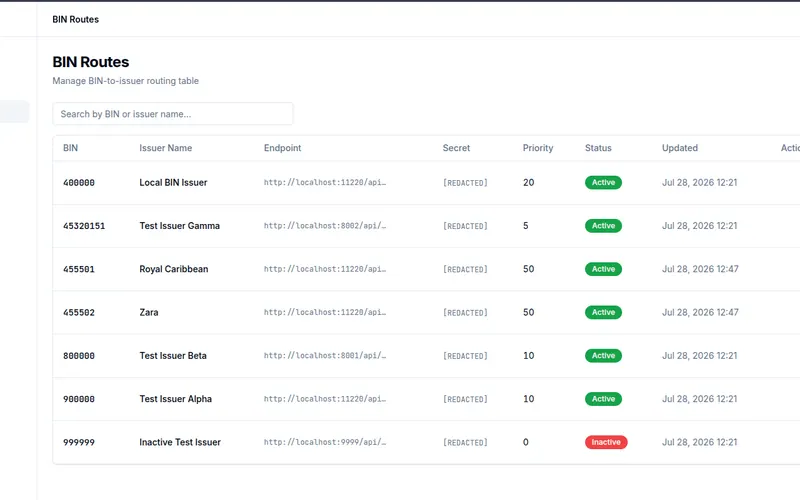
Task: Select the BIN Routes page heading
Action: (91, 62)
